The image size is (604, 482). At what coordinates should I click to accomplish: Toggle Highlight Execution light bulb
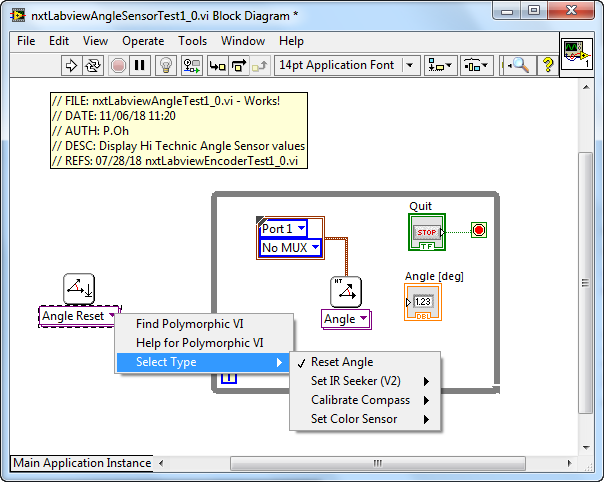[x=166, y=65]
